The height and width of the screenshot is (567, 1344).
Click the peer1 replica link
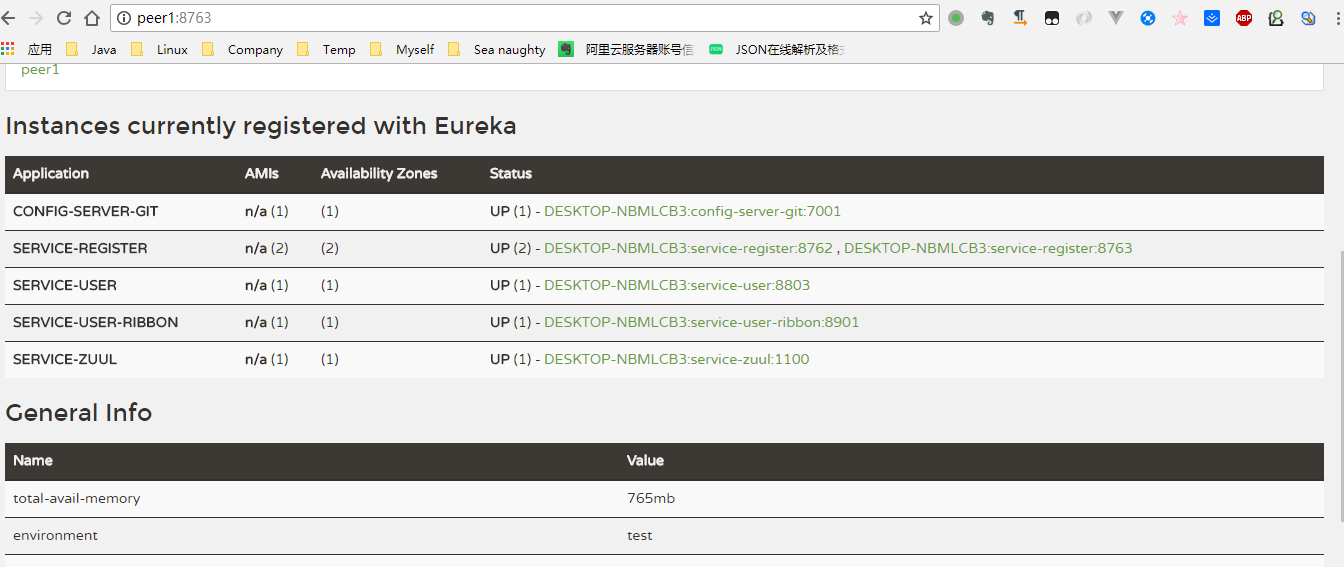[40, 70]
